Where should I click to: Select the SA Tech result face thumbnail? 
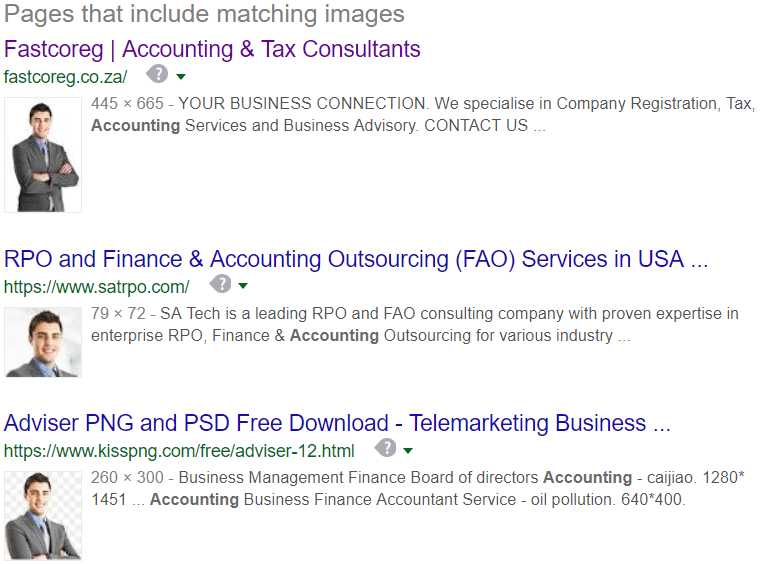point(43,342)
